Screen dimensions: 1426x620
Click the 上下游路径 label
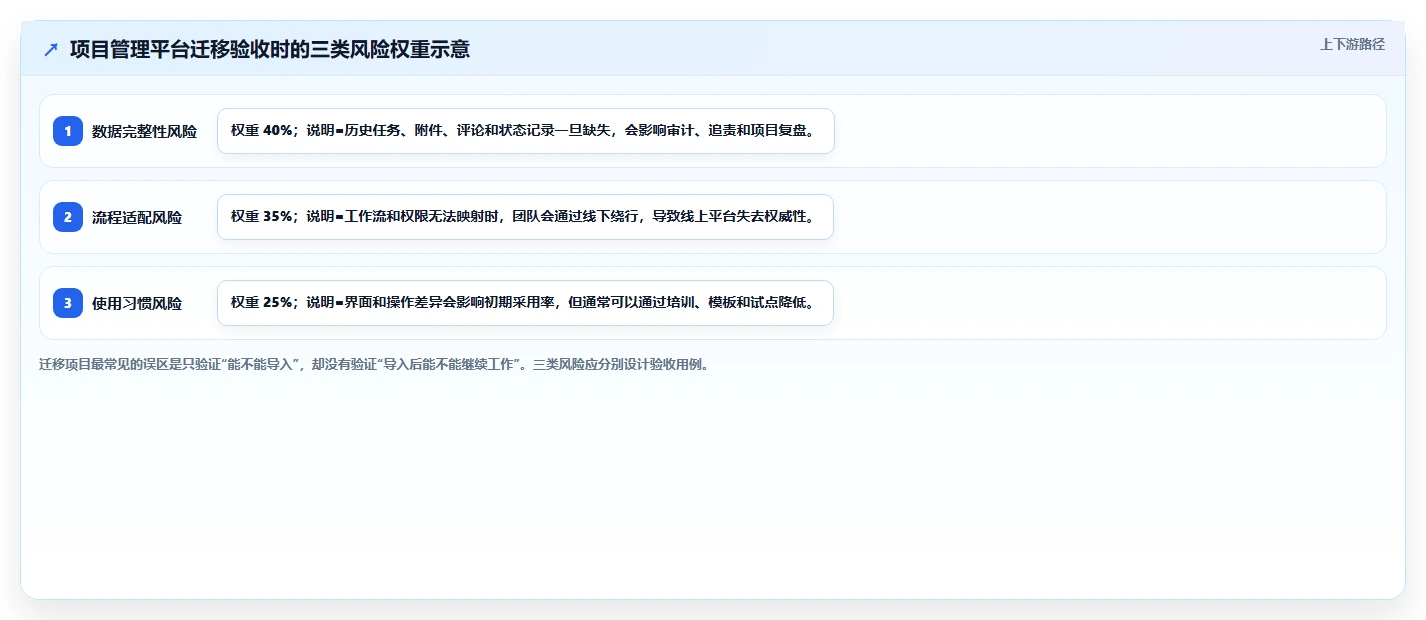click(x=1352, y=44)
